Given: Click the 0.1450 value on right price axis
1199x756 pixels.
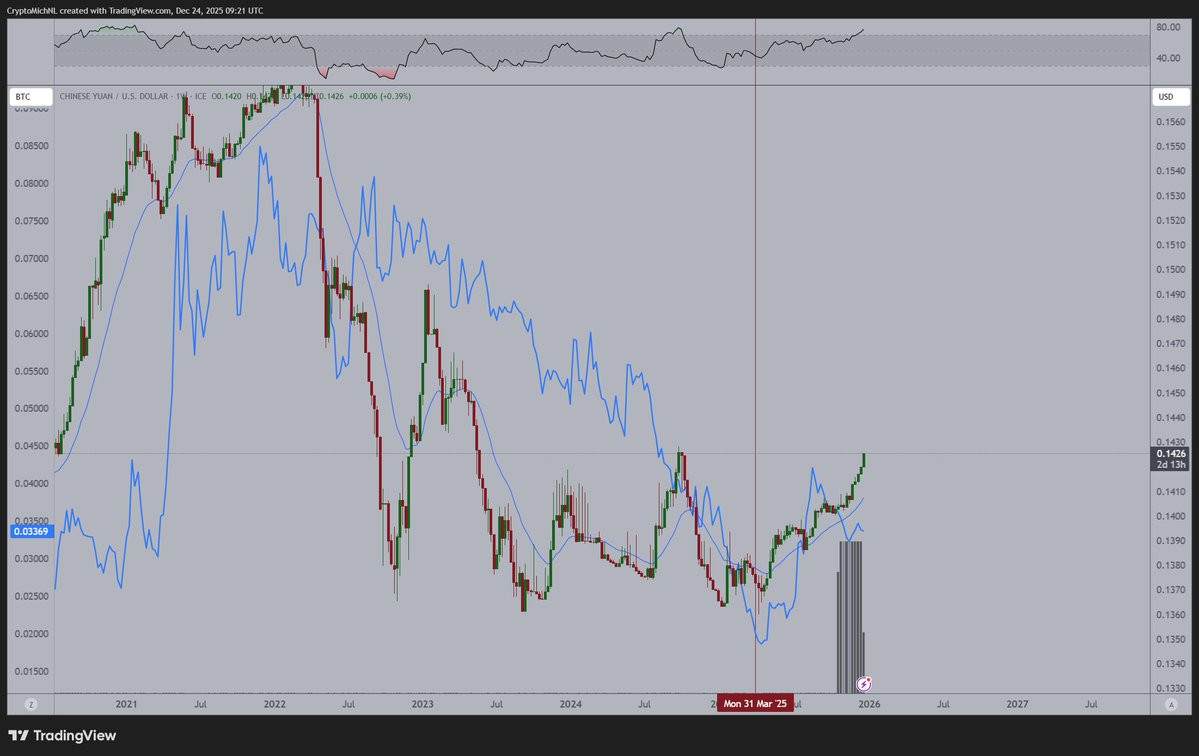Looking at the screenshot, I should click(x=1171, y=393).
